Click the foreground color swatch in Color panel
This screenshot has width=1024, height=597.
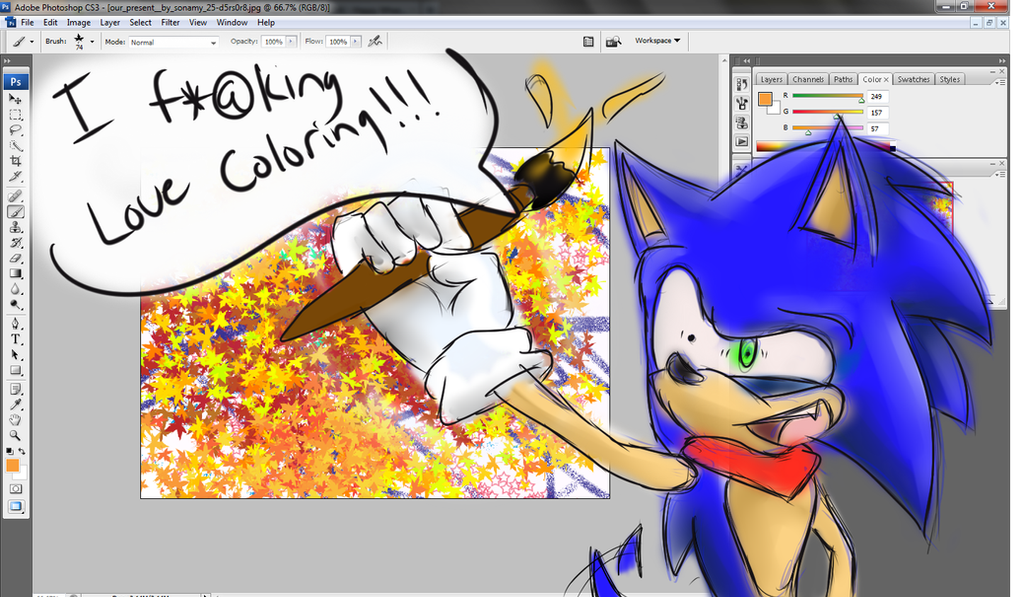pyautogui.click(x=765, y=99)
